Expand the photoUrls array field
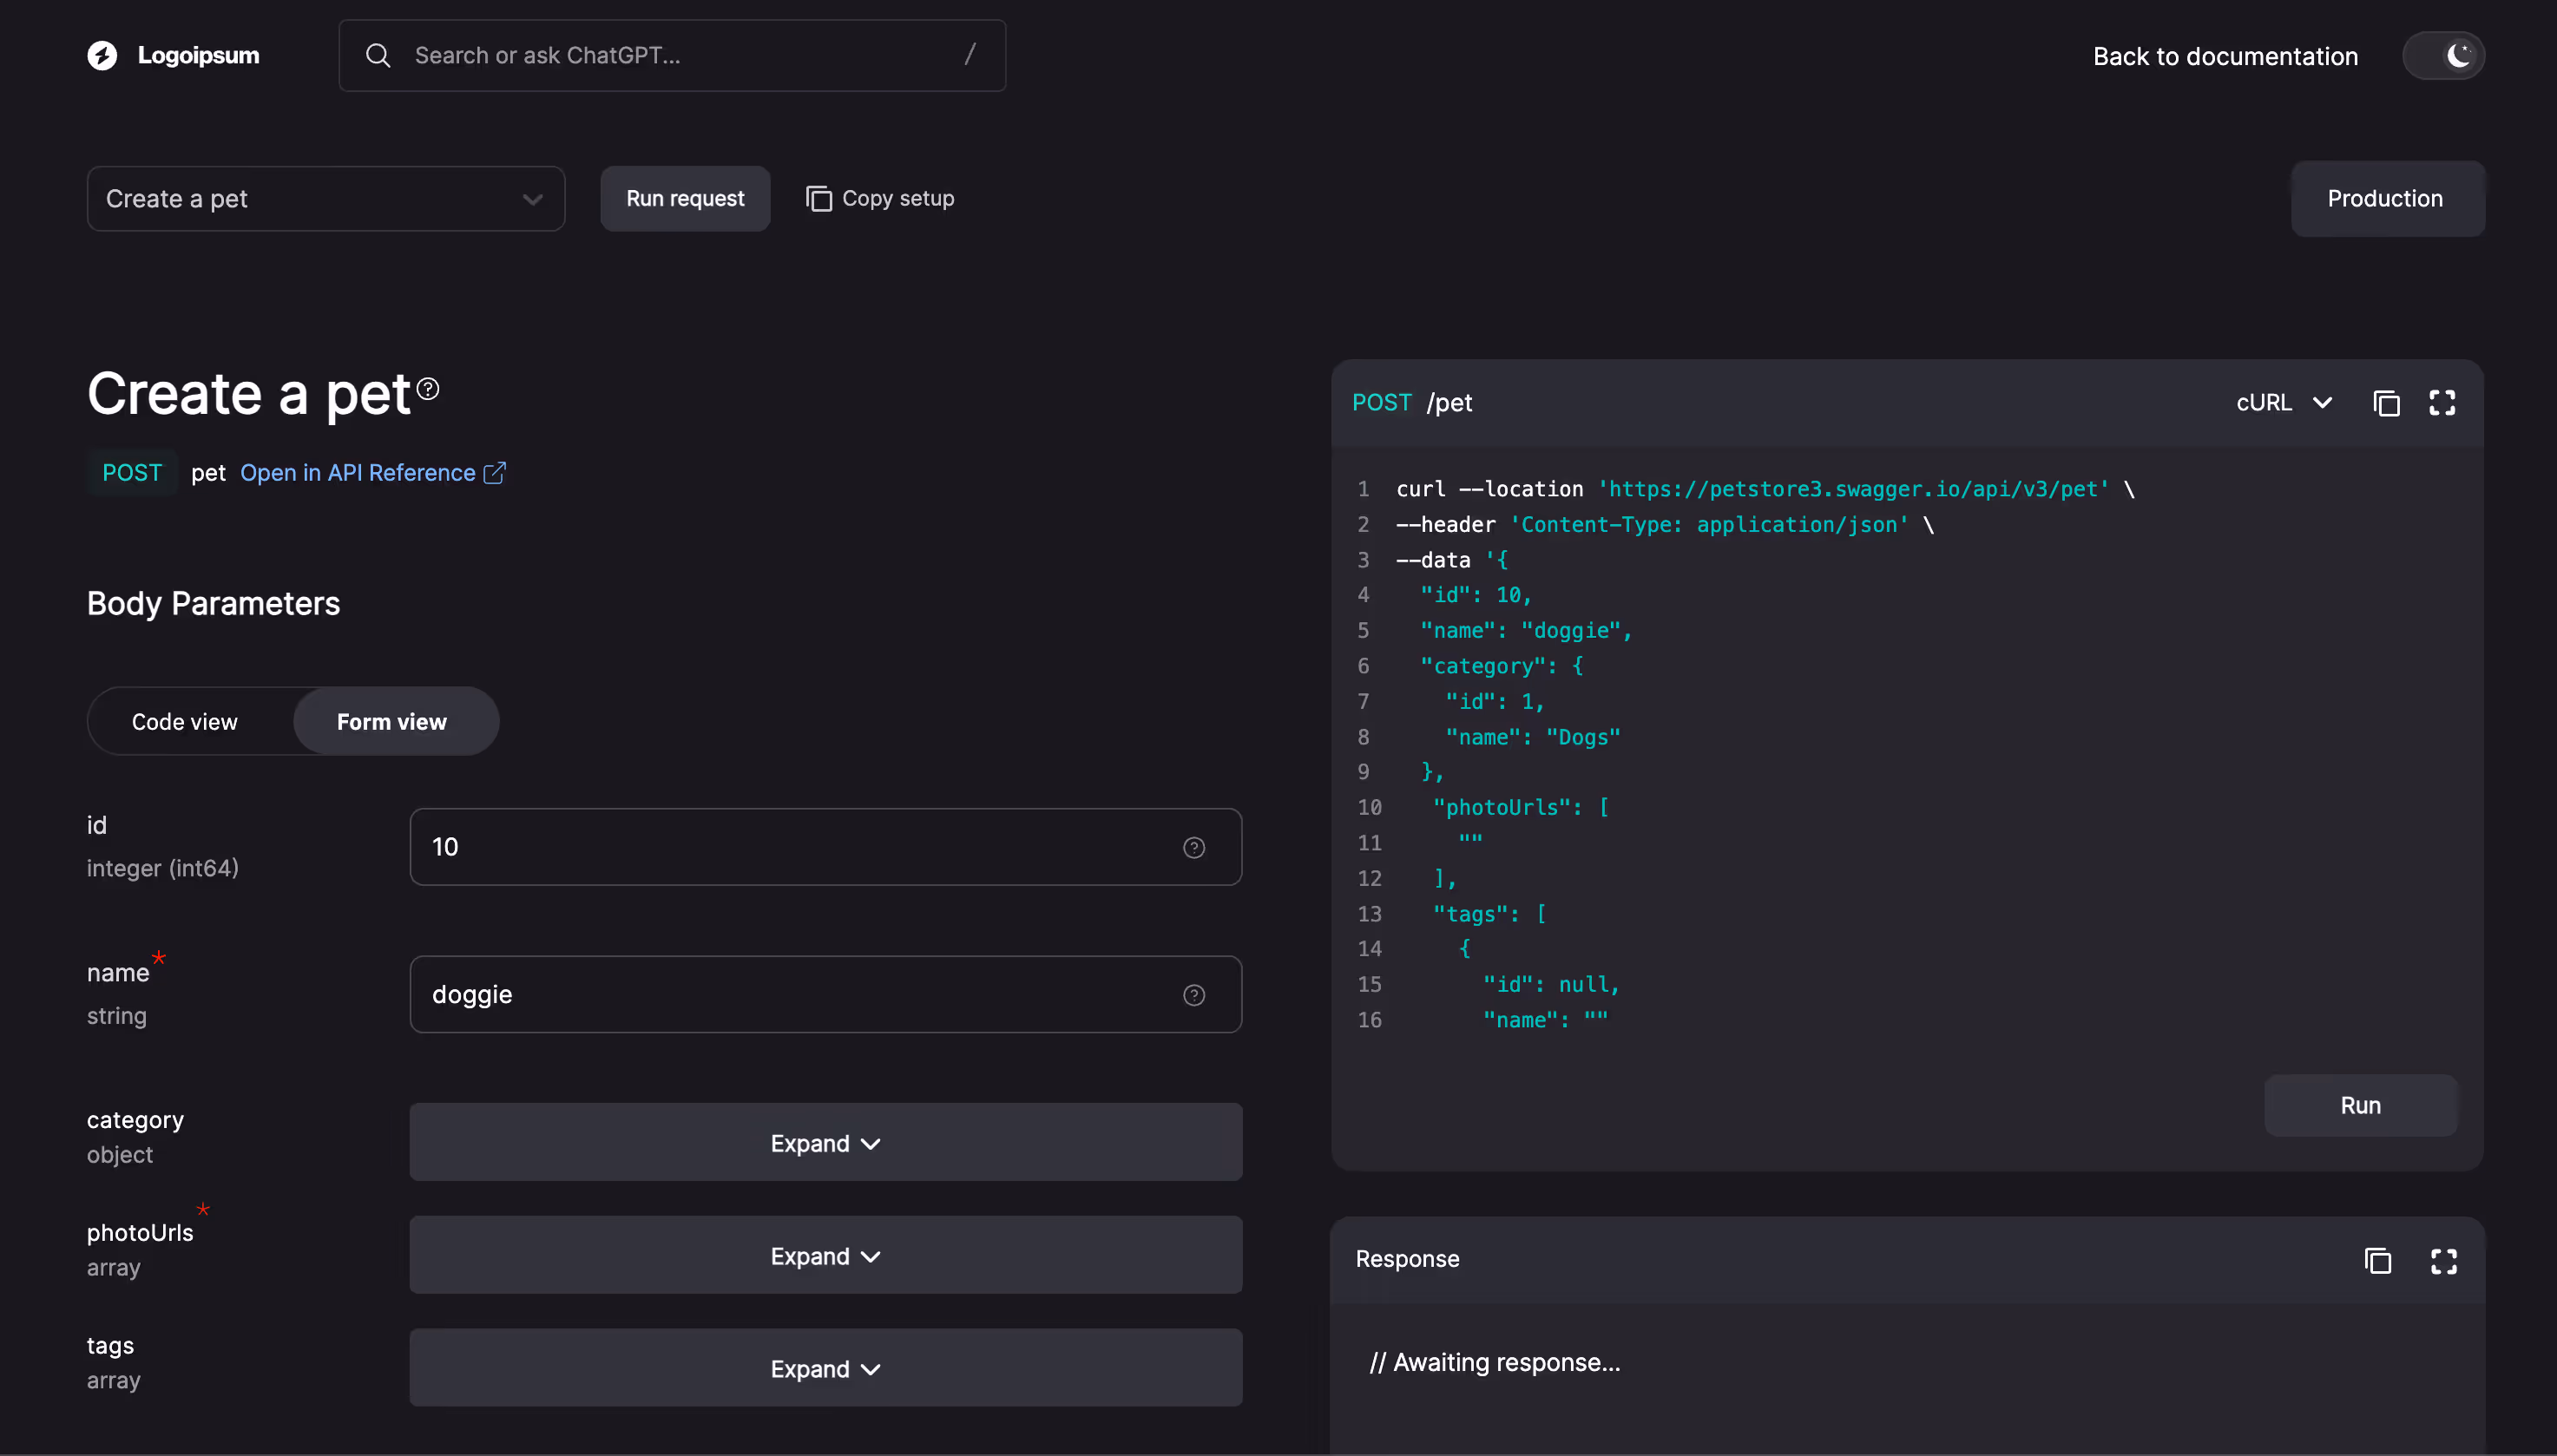The height and width of the screenshot is (1456, 2557). (825, 1256)
